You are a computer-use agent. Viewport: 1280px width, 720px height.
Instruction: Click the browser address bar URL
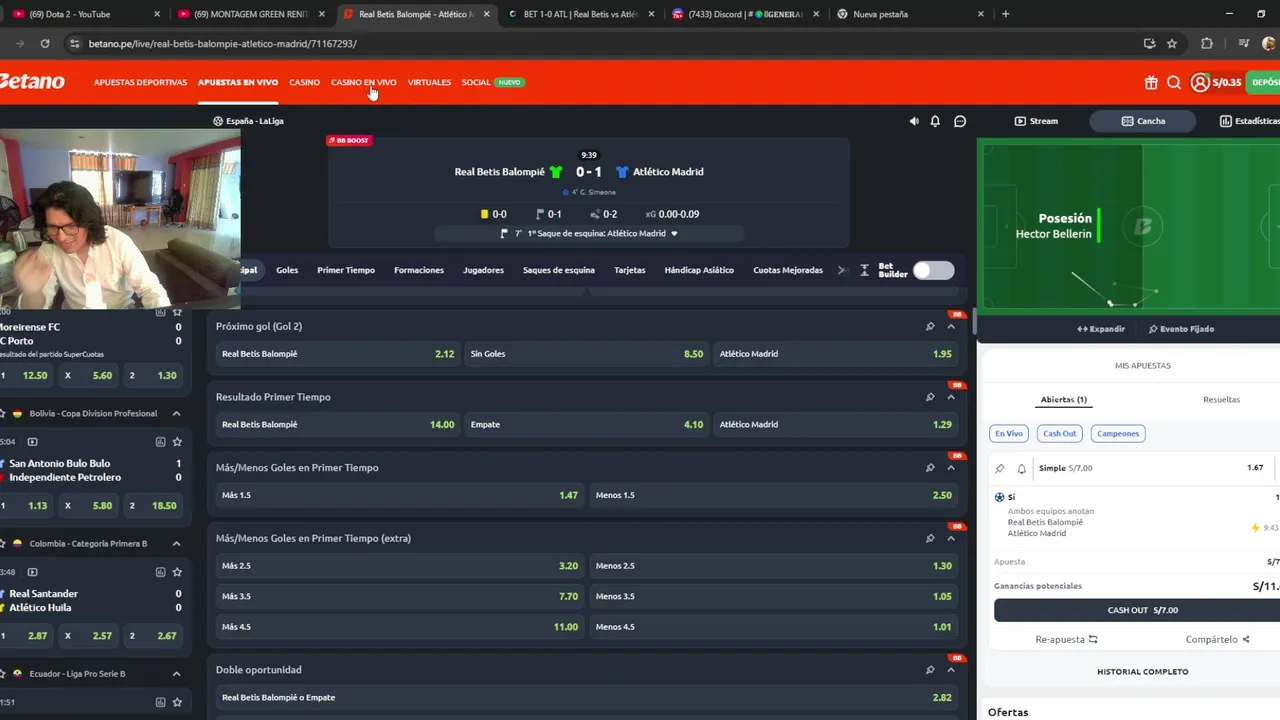[x=222, y=44]
